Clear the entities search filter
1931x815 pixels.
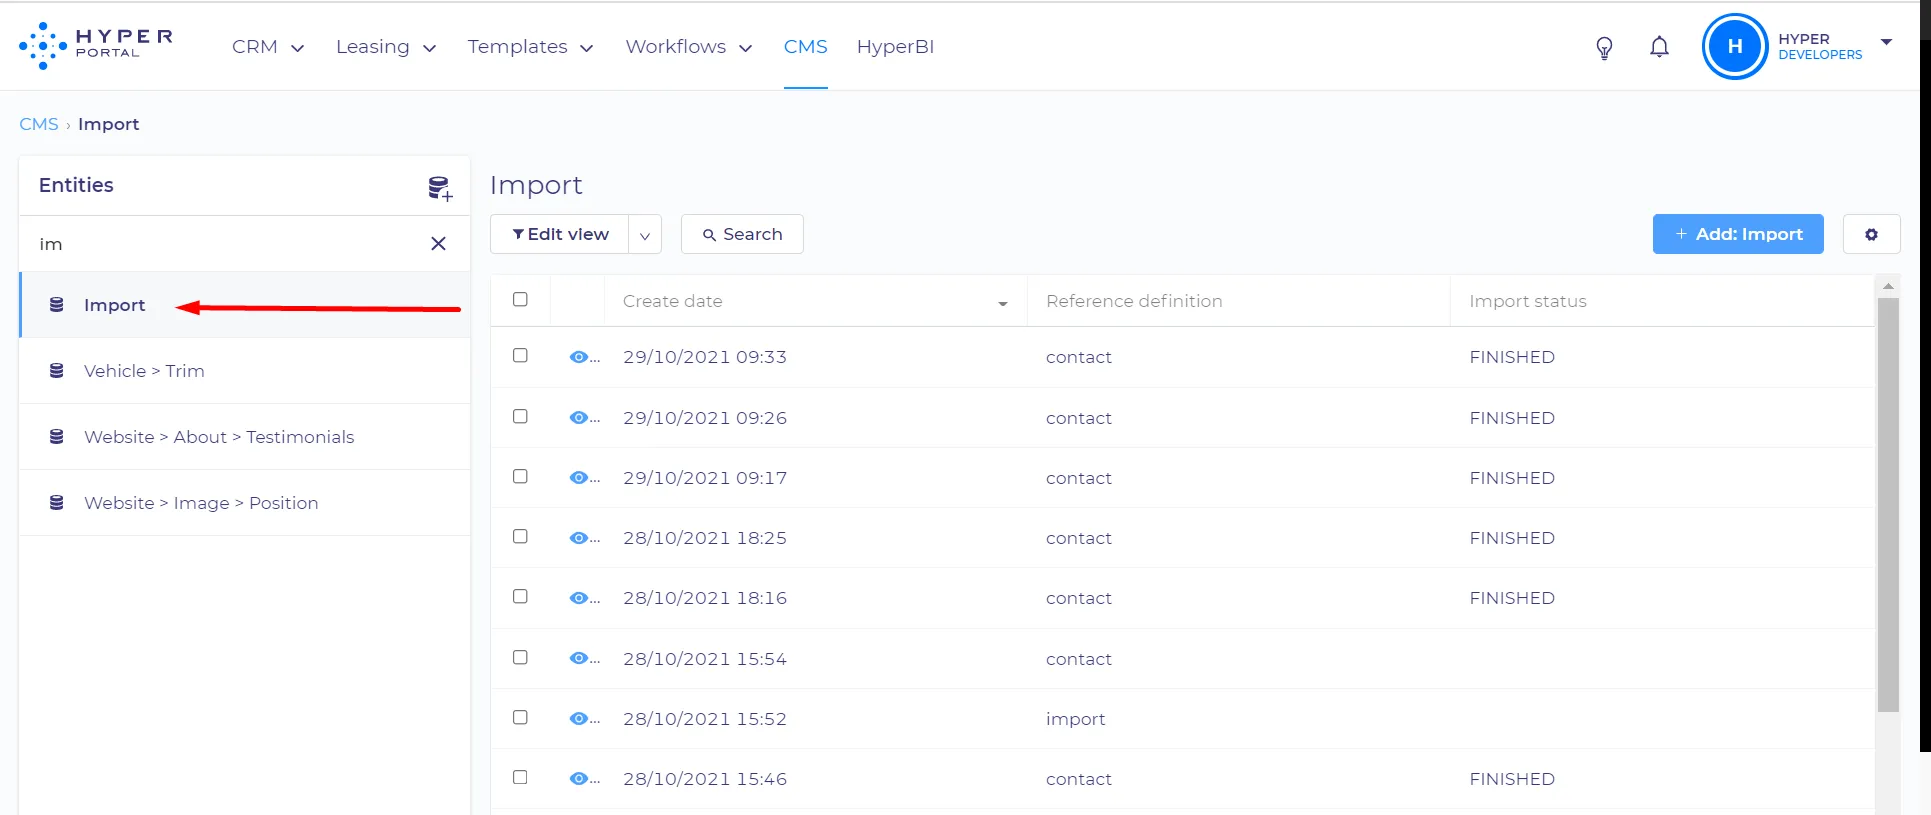[x=438, y=244]
